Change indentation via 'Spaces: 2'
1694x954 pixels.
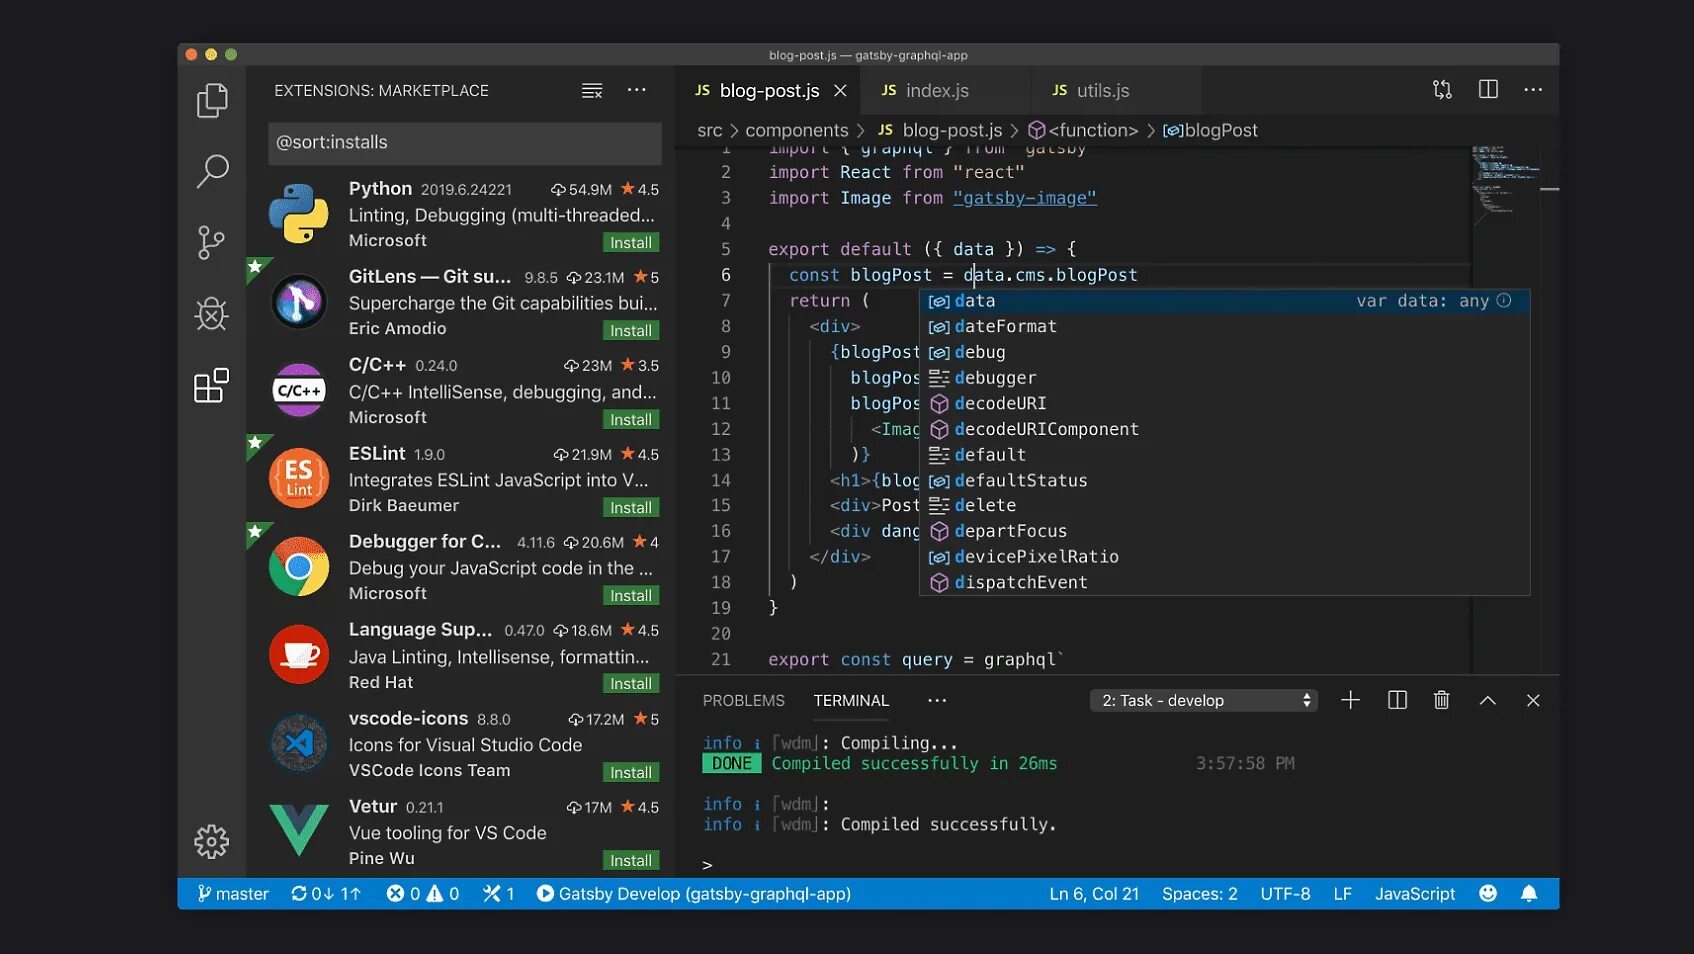pyautogui.click(x=1200, y=894)
